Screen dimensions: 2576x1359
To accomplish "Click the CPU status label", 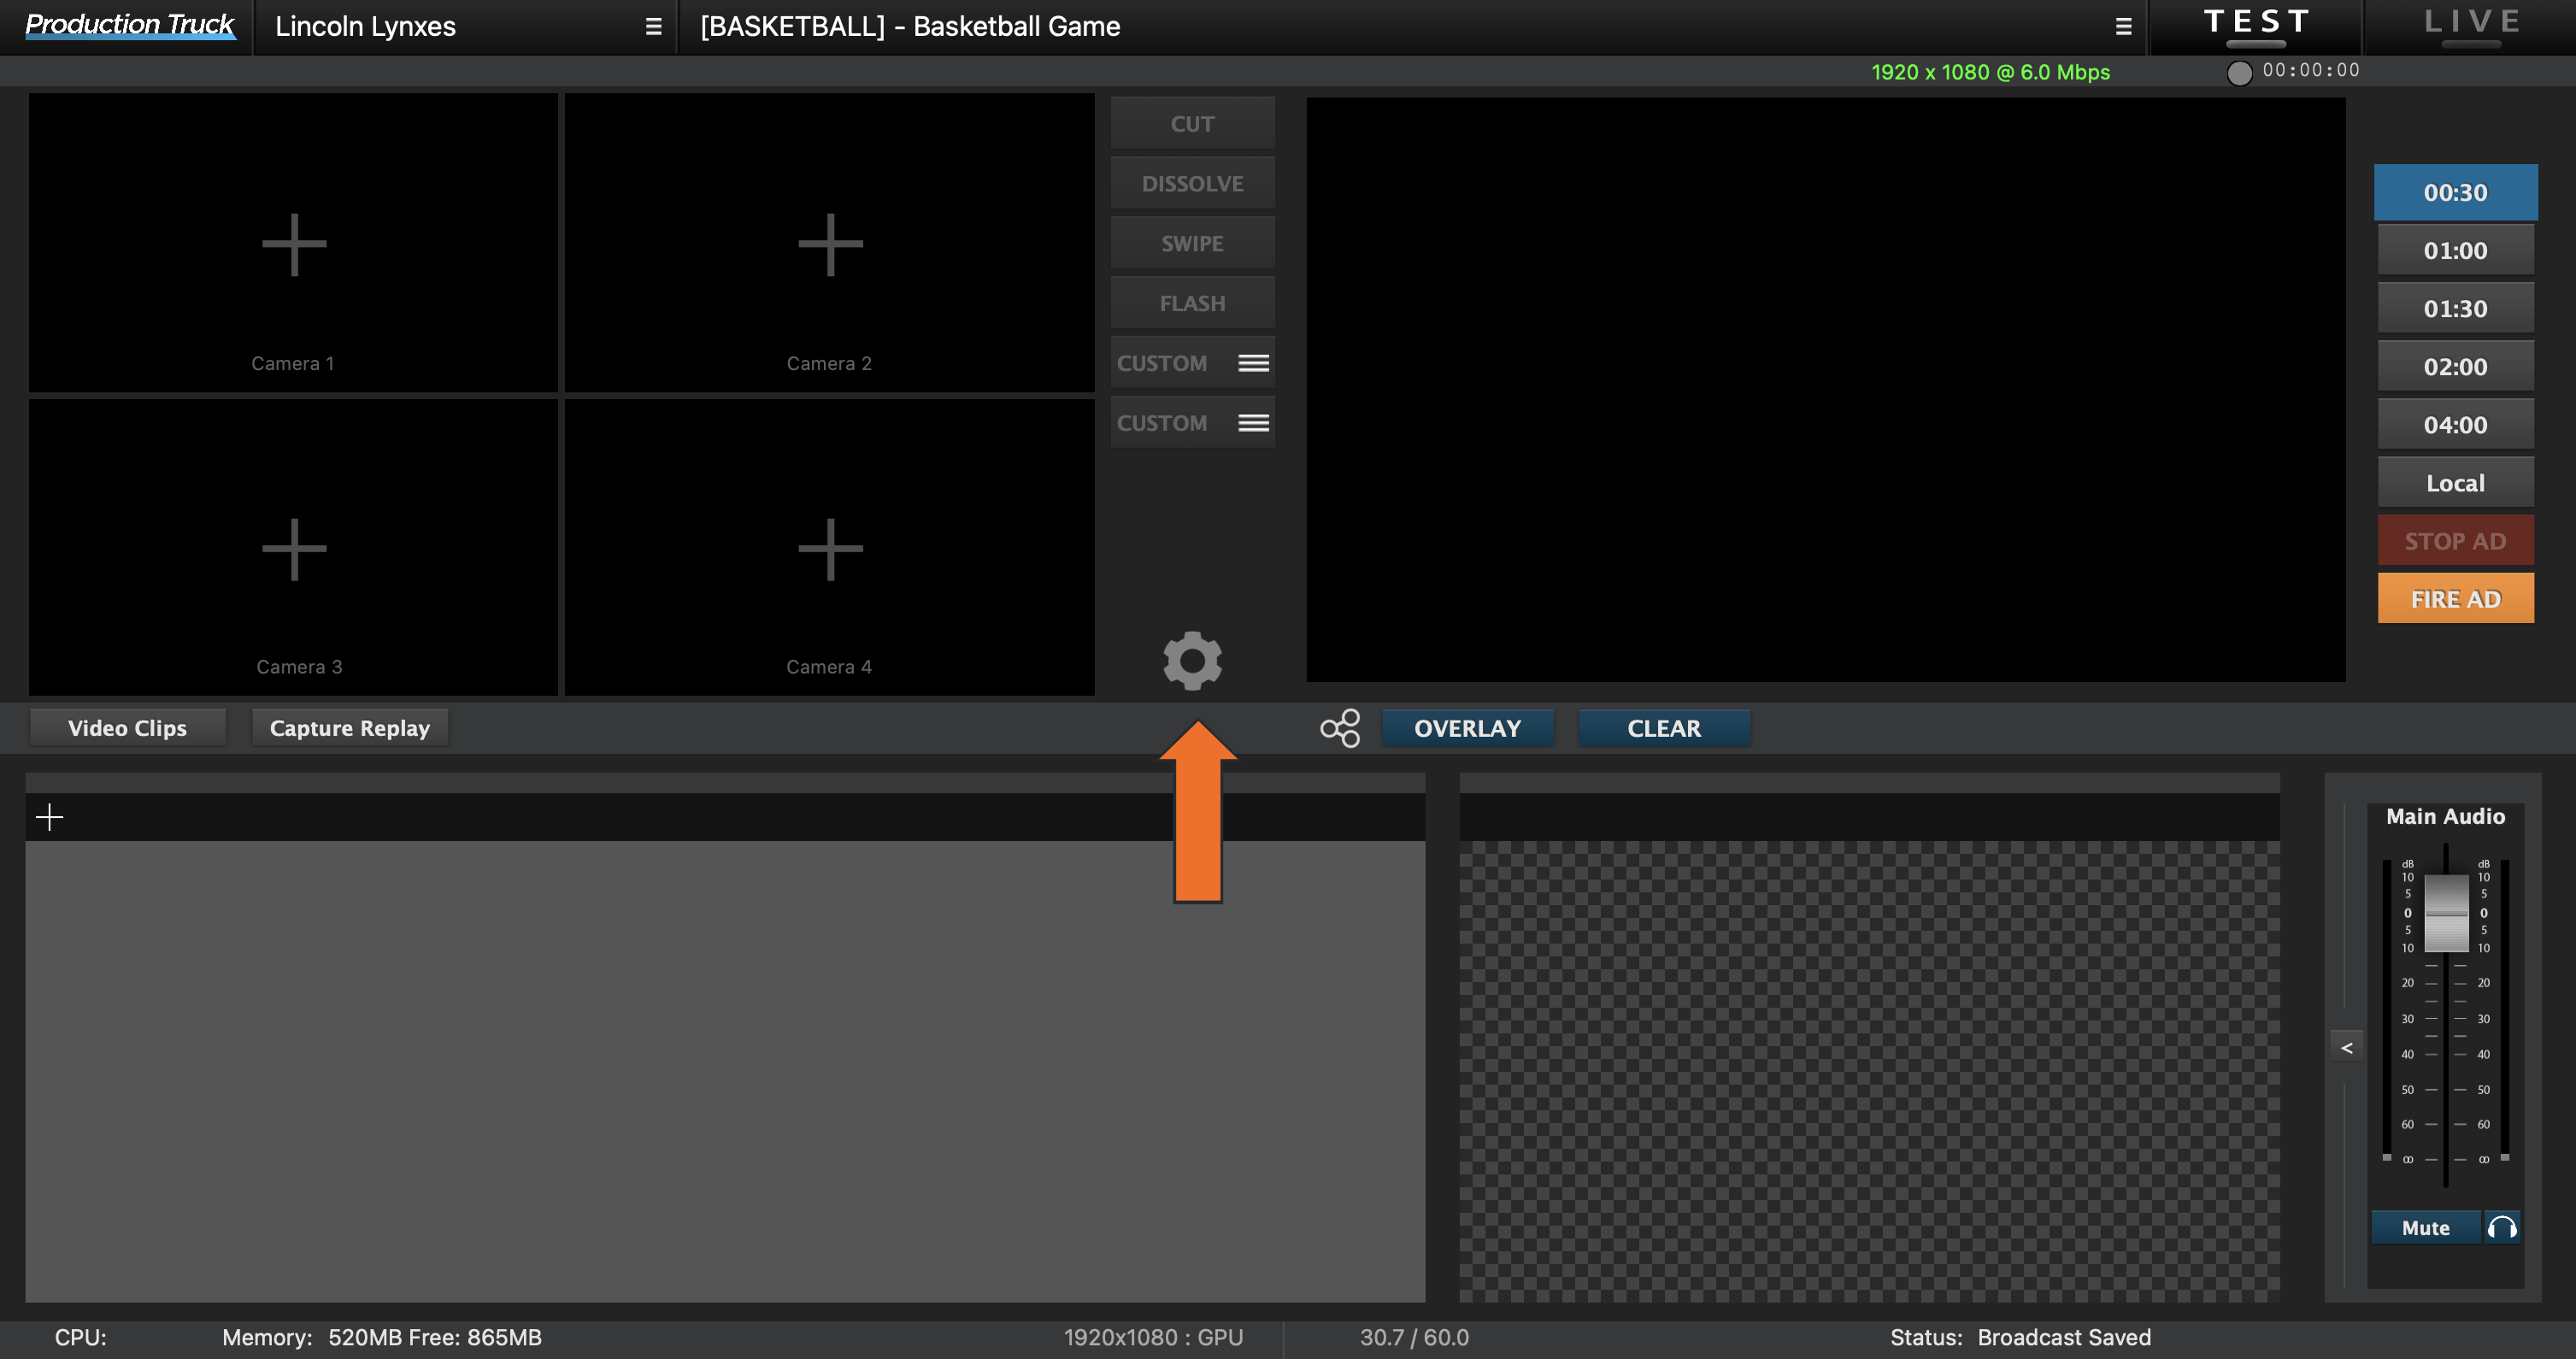I will click(x=80, y=1337).
